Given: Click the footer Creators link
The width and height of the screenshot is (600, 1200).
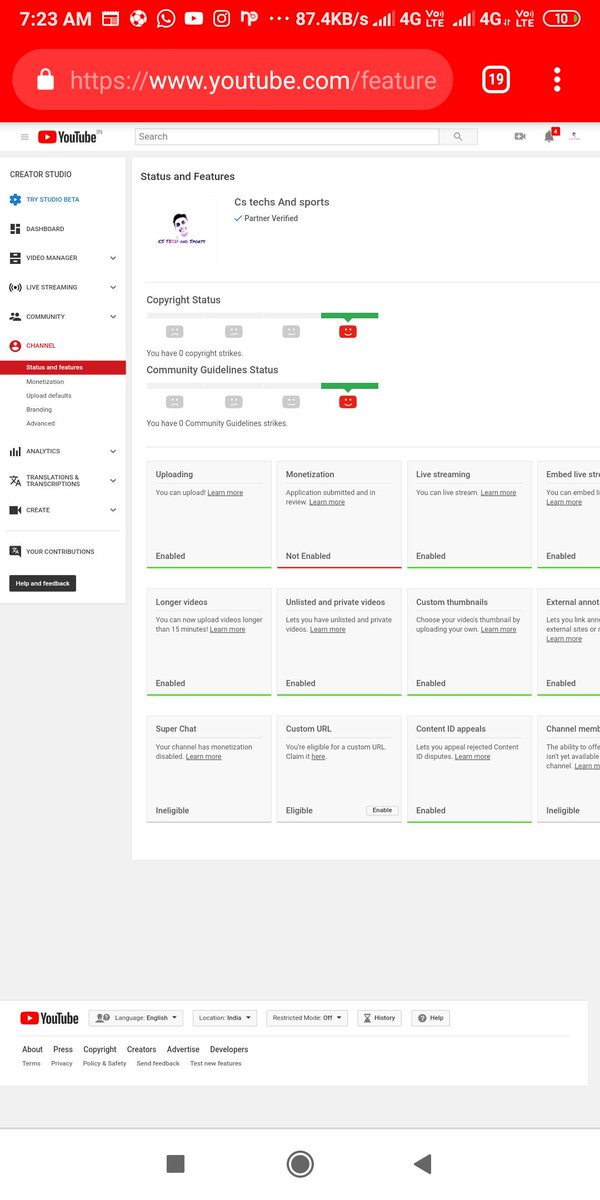Looking at the screenshot, I should [x=141, y=1050].
